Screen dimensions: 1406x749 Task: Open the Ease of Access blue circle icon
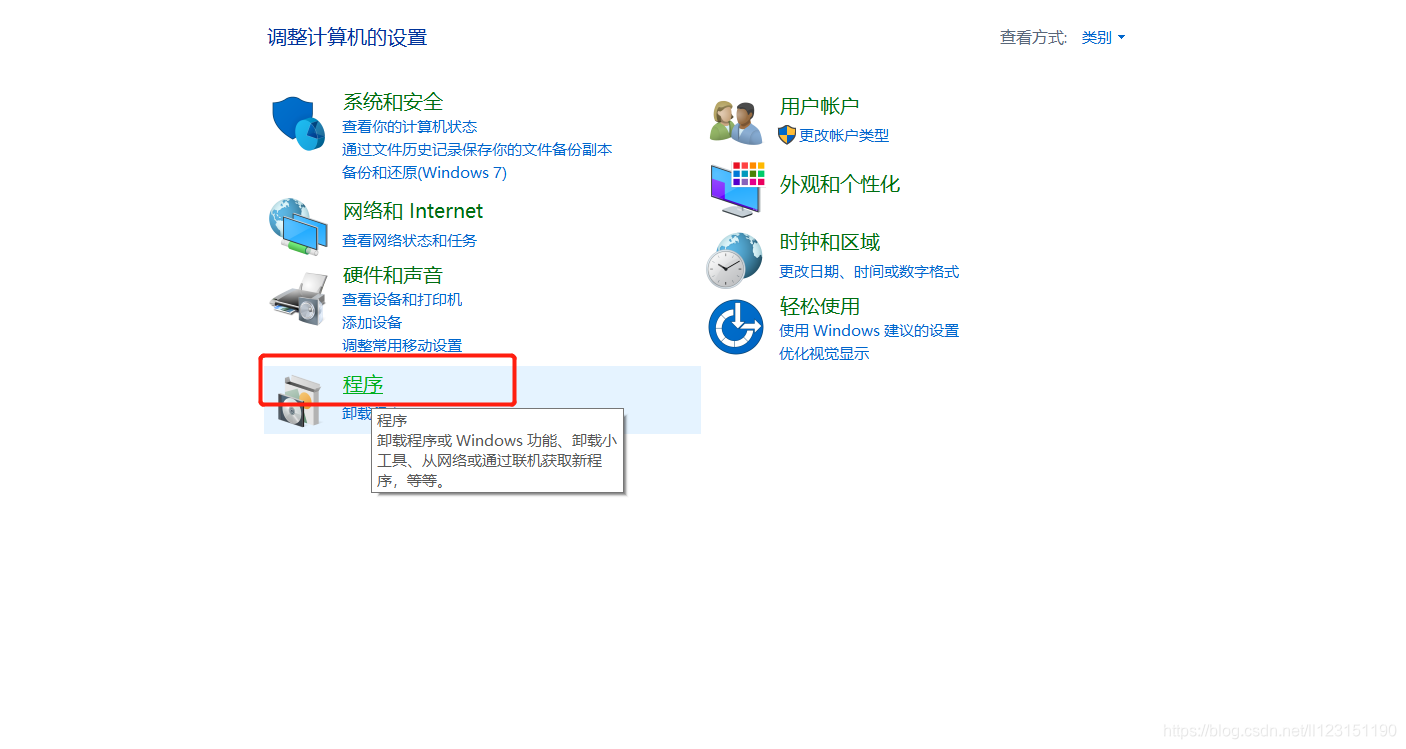pyautogui.click(x=736, y=326)
